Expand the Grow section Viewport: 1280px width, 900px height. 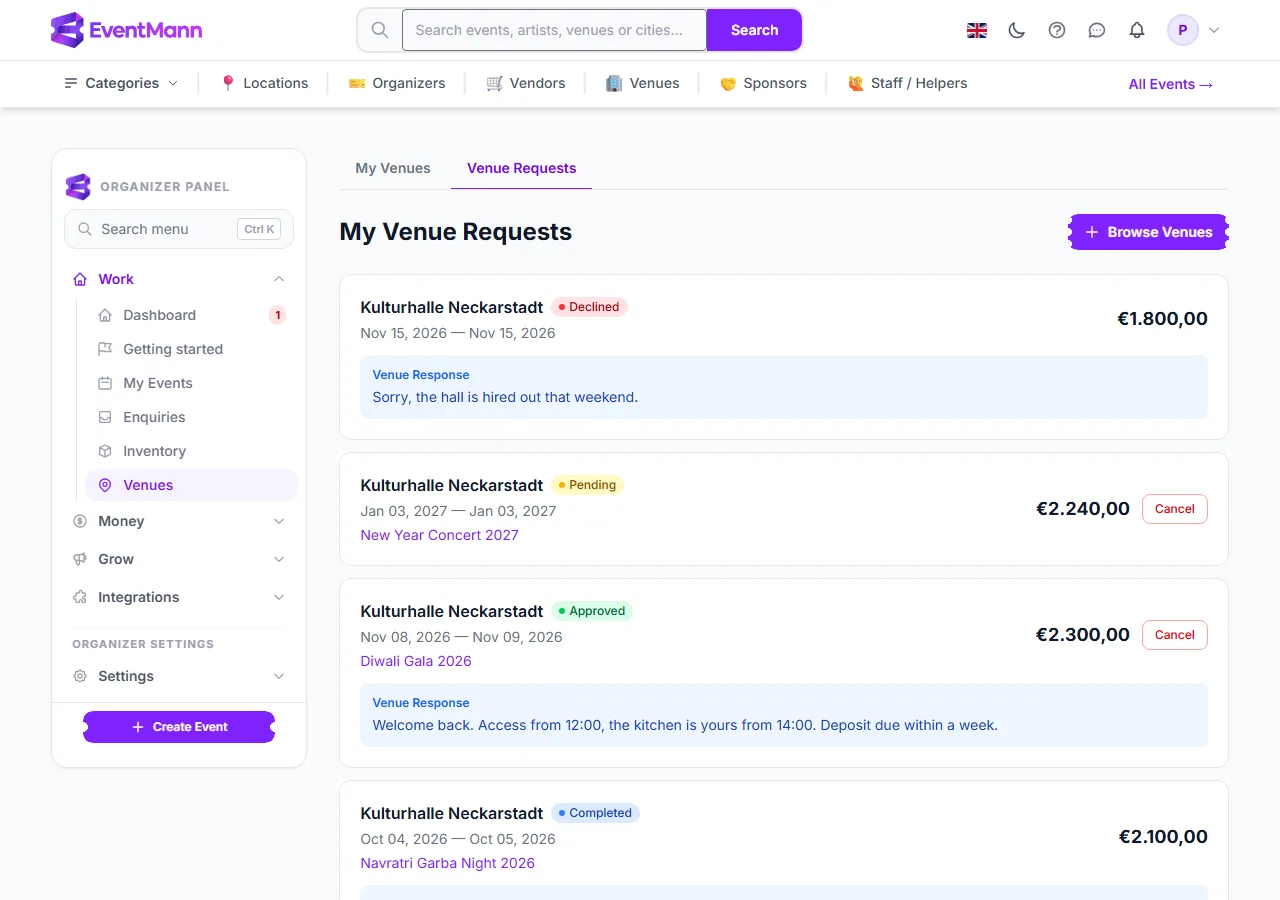[x=179, y=559]
